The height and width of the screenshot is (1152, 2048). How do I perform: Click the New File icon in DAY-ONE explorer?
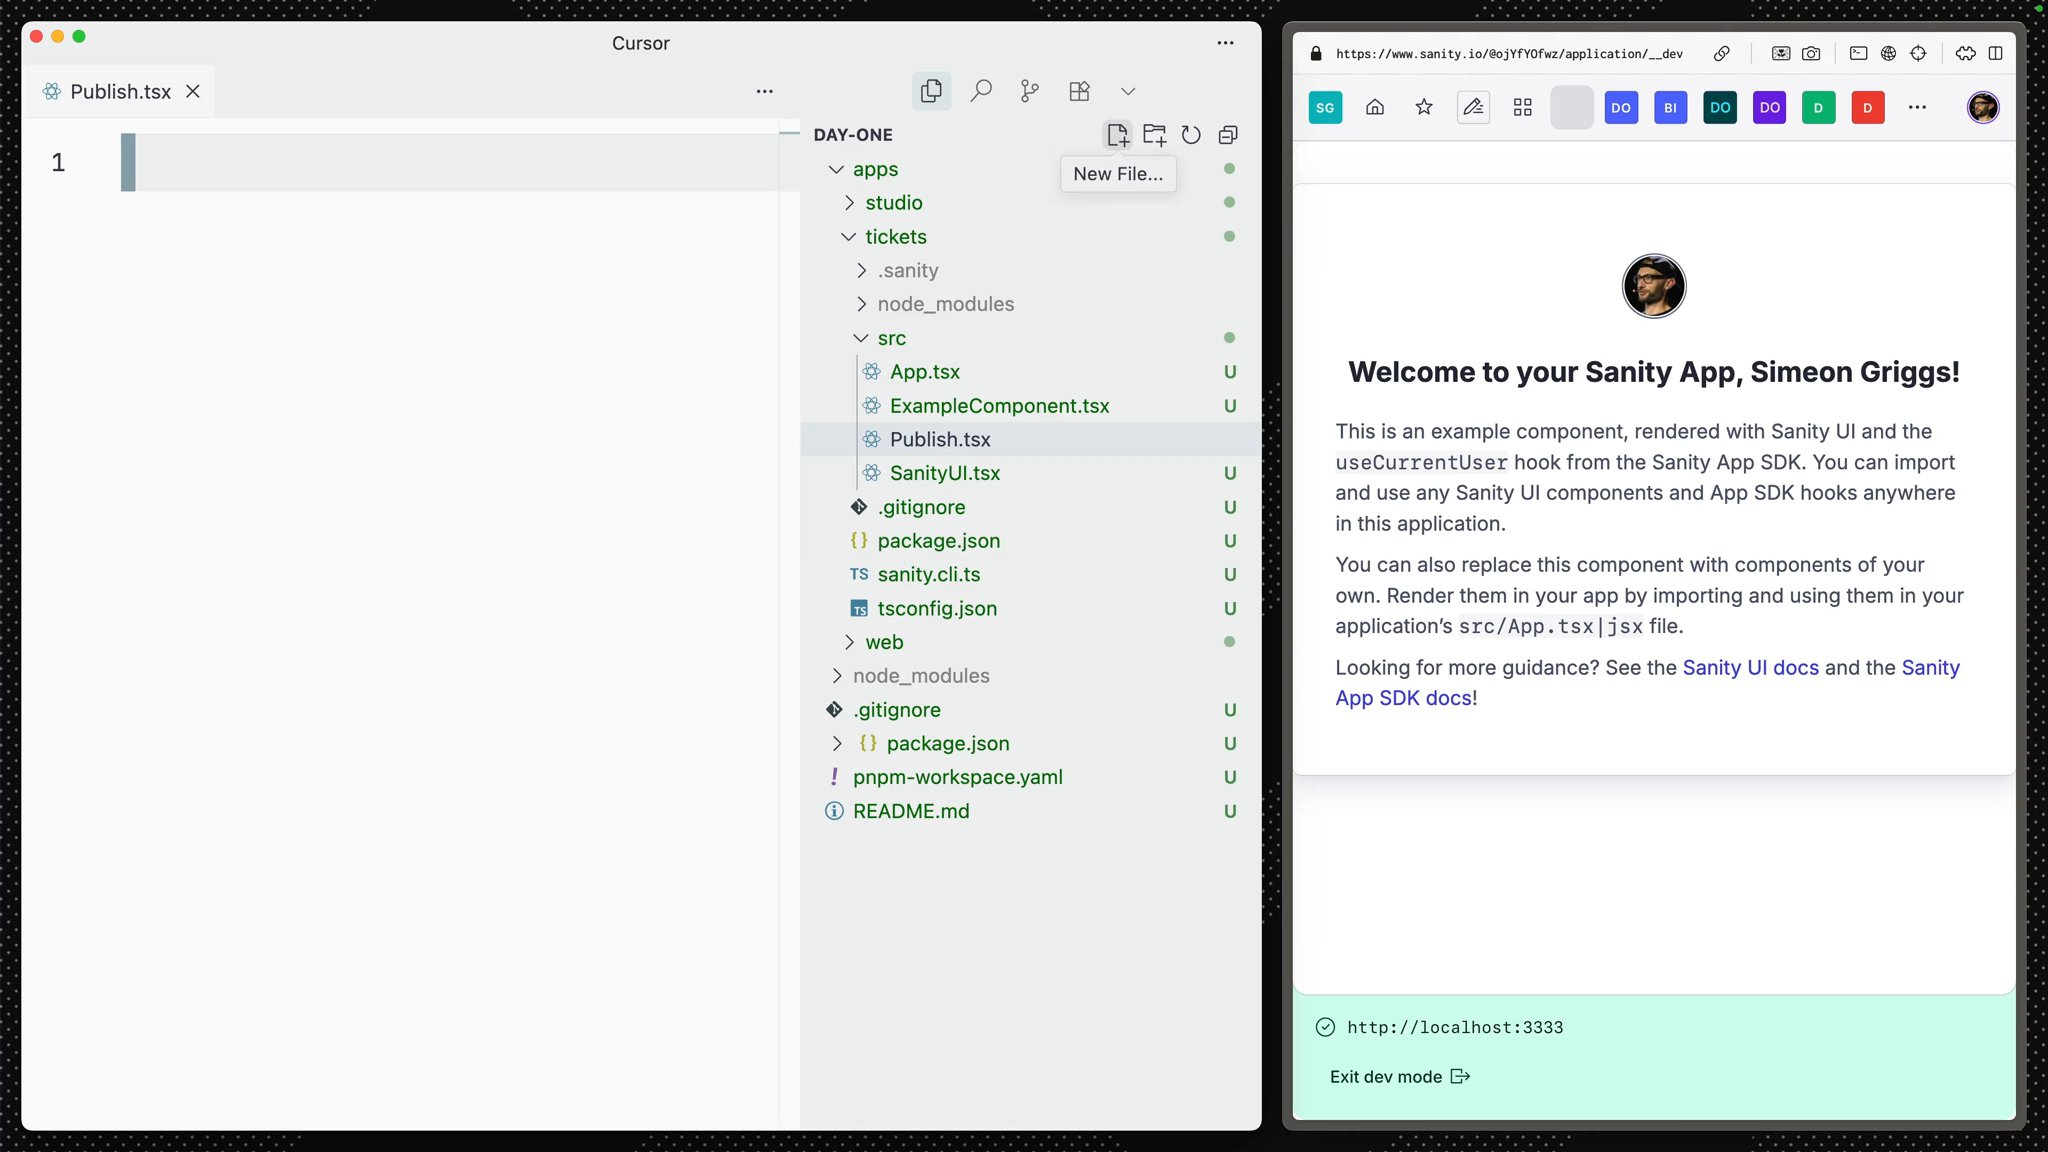pos(1118,134)
